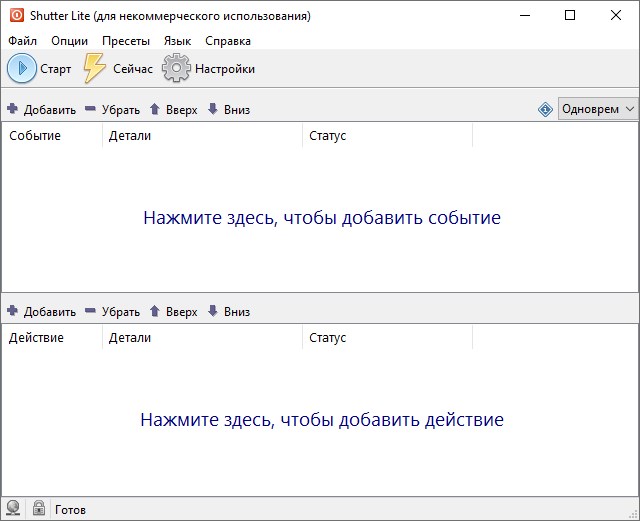Image resolution: width=640 pixels, height=521 pixels.
Task: Click 'Нажмите здесь, чтобы добавить событие' link
Action: tap(322, 218)
